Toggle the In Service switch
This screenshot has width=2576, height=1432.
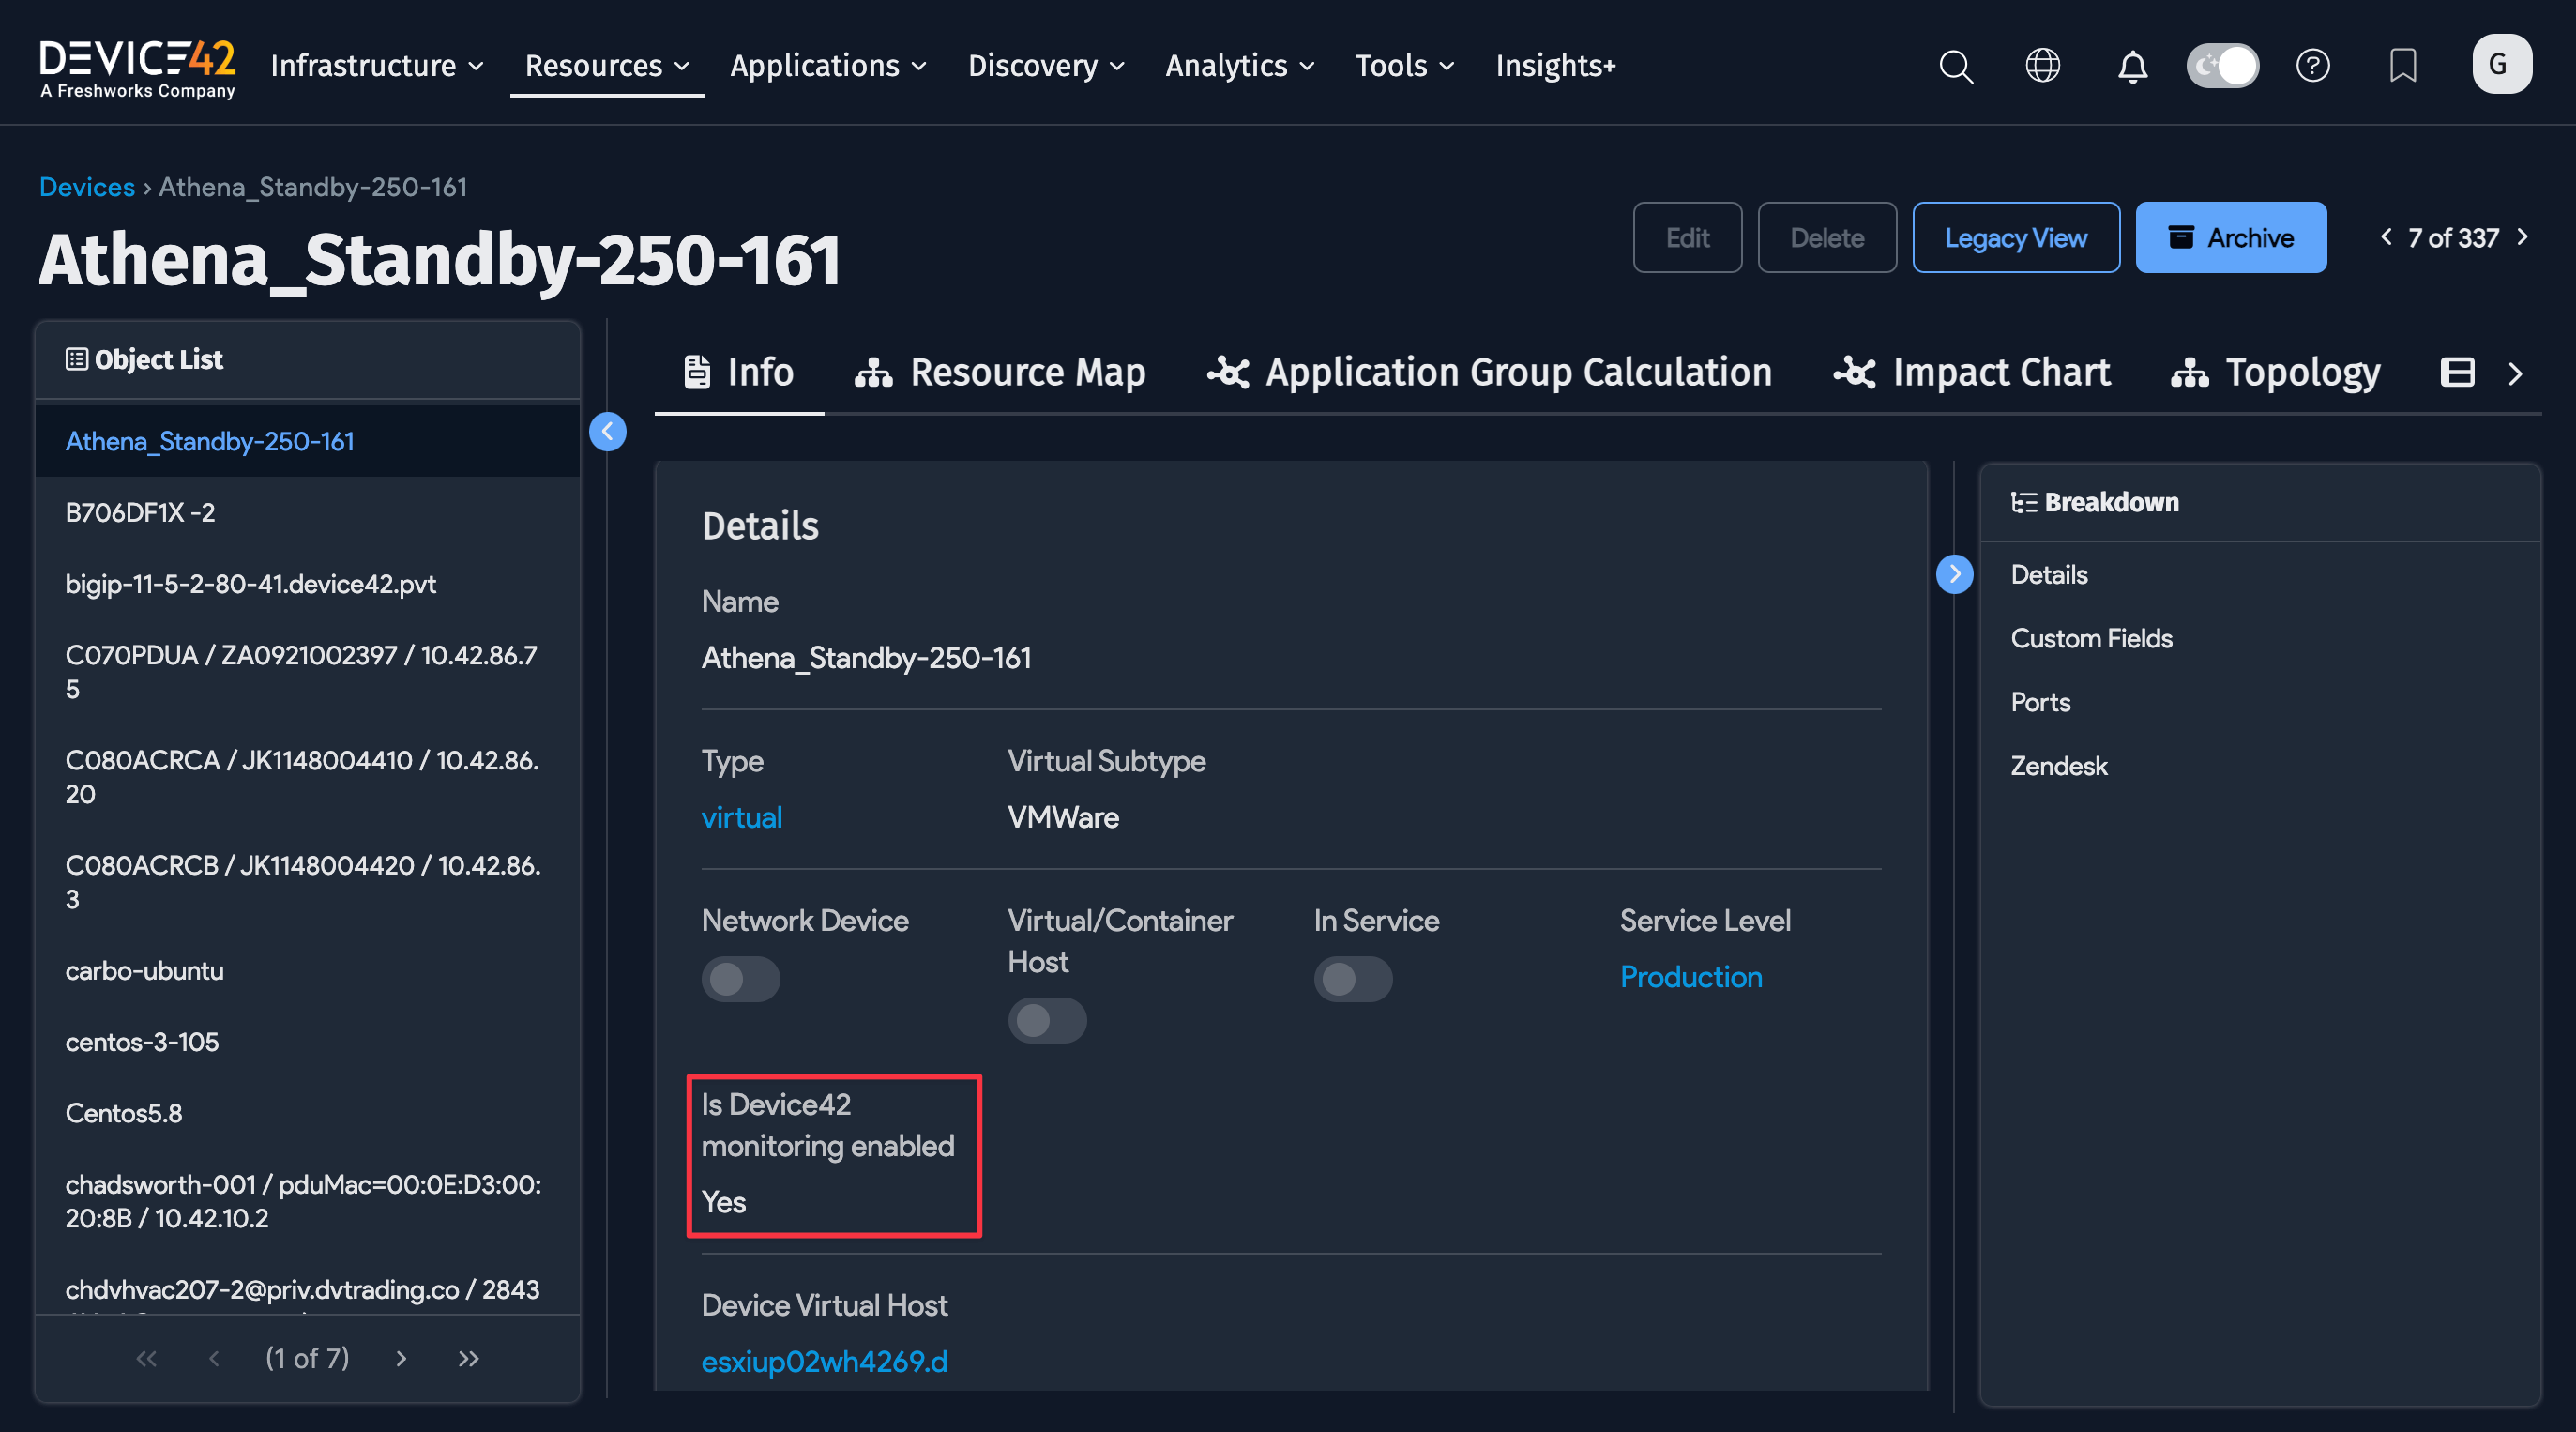(x=1352, y=979)
